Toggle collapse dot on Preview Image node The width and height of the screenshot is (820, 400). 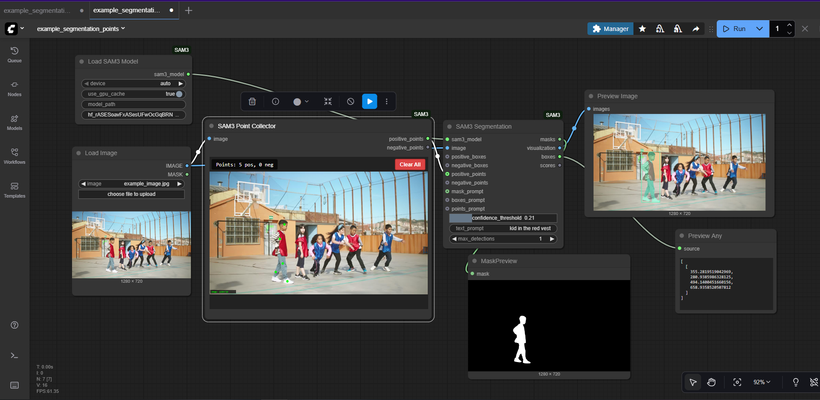(591, 96)
